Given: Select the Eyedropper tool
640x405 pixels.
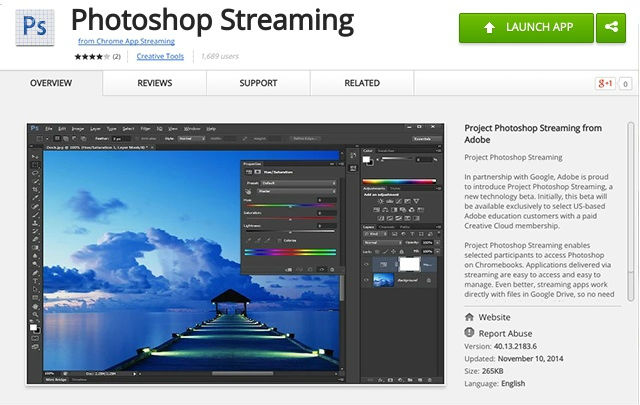Looking at the screenshot, I should click(x=36, y=198).
